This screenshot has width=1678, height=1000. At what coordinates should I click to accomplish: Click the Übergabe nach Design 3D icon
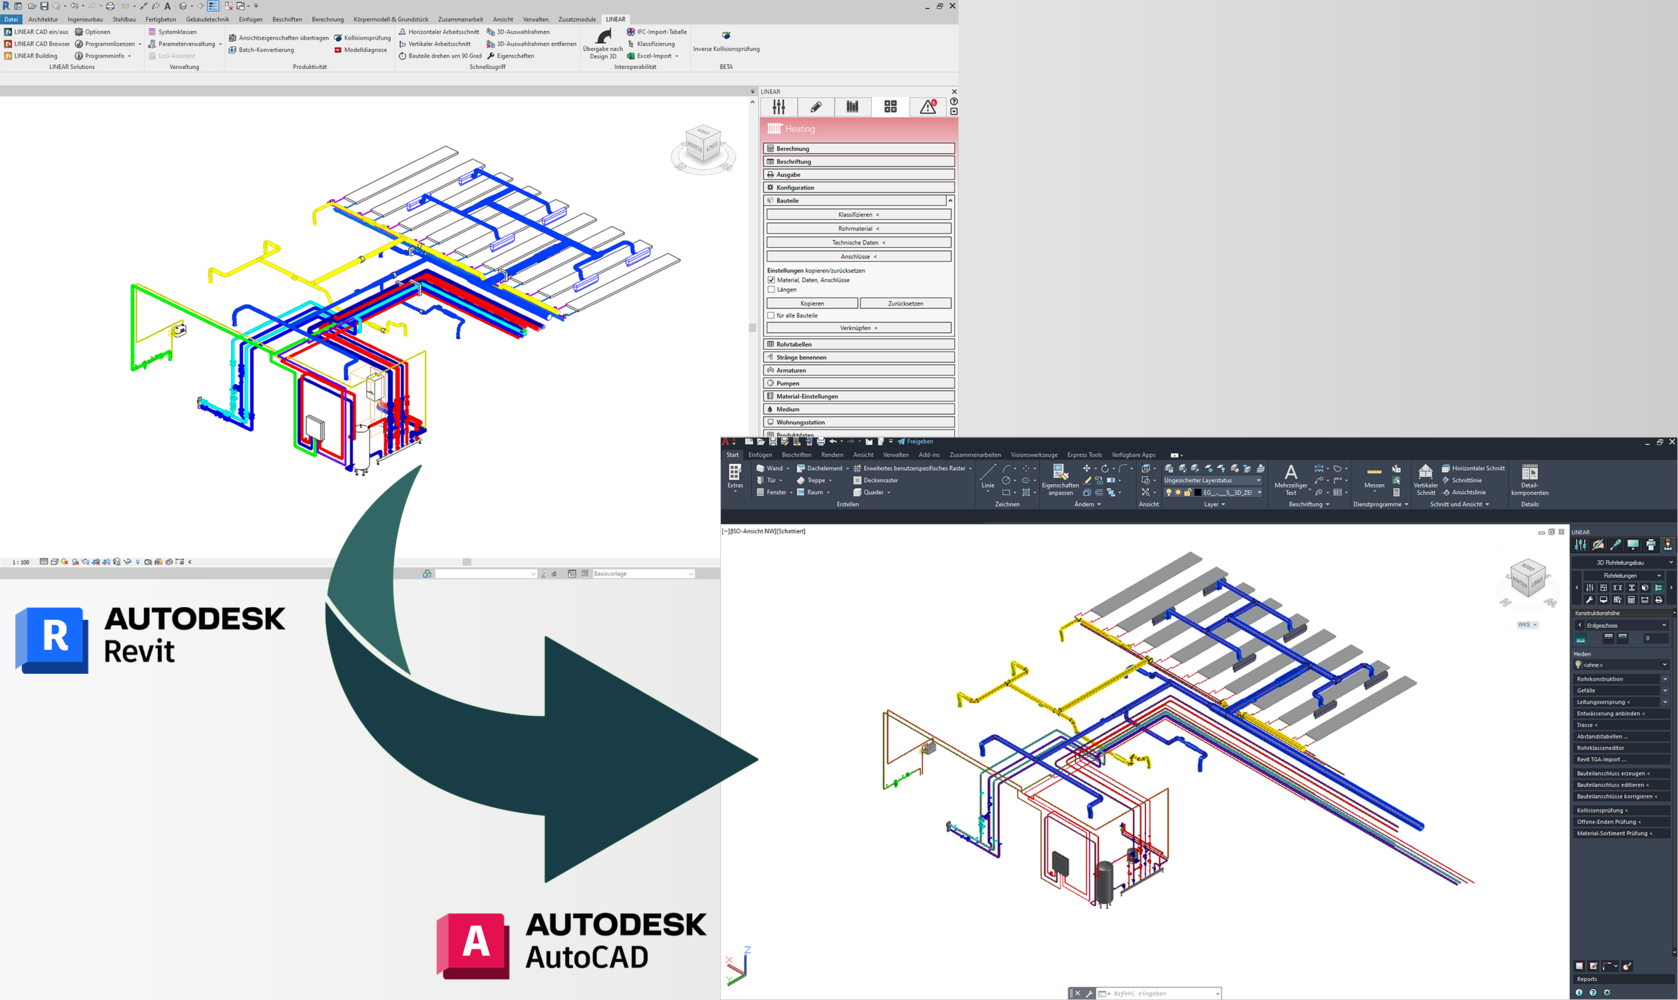pyautogui.click(x=603, y=38)
